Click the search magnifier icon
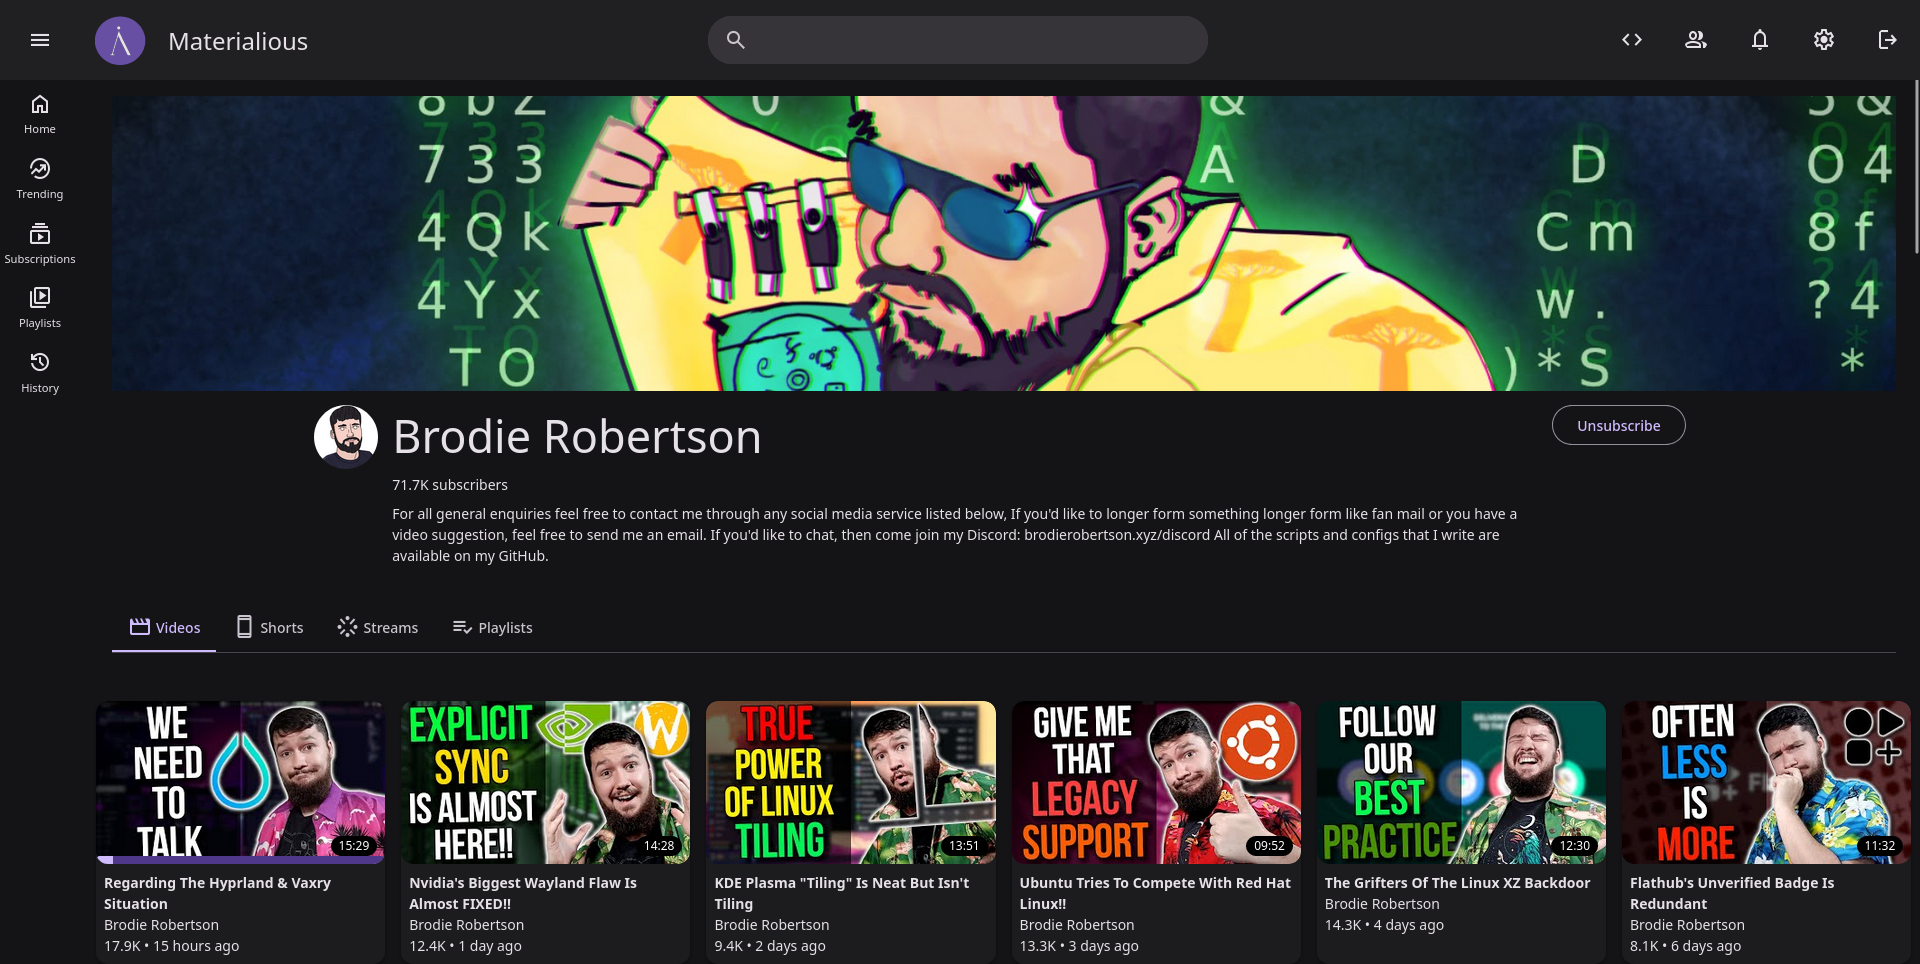 735,40
